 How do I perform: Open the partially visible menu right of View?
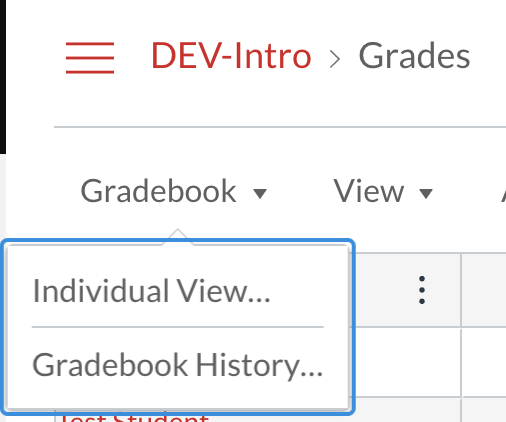[x=503, y=191]
